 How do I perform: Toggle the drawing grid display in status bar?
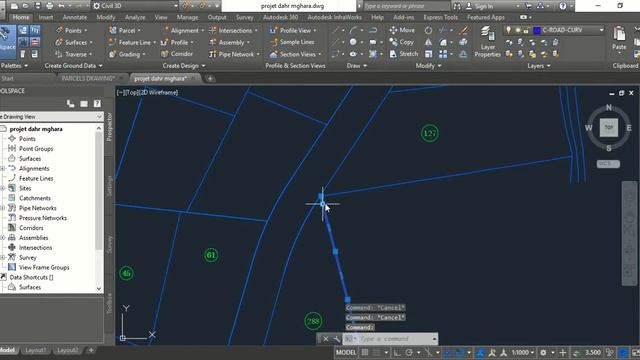365,352
